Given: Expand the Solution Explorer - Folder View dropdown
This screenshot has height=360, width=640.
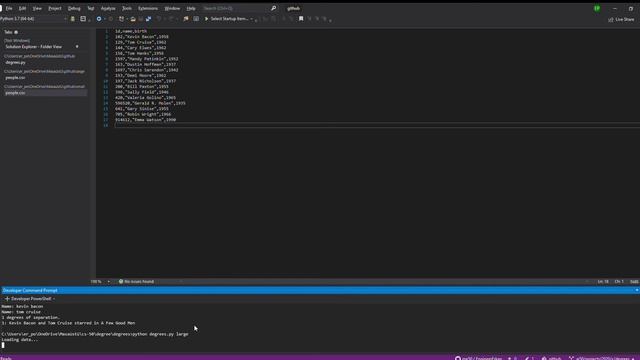Looking at the screenshot, I should click(77, 47).
